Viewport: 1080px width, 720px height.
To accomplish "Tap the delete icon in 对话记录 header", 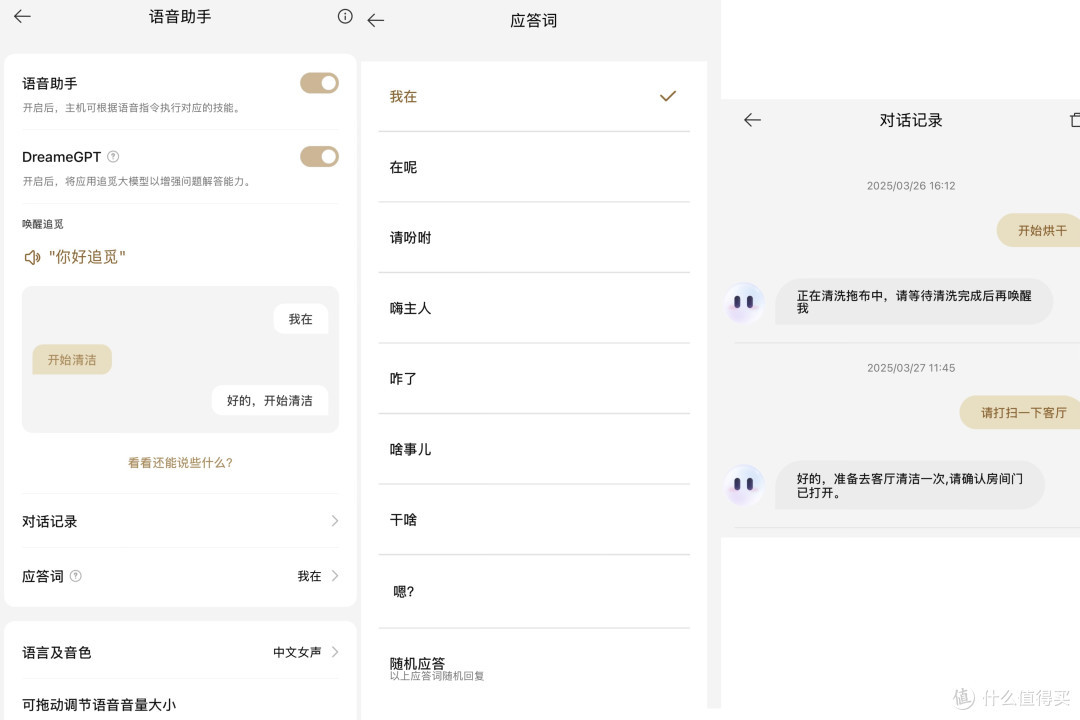I will (1074, 120).
